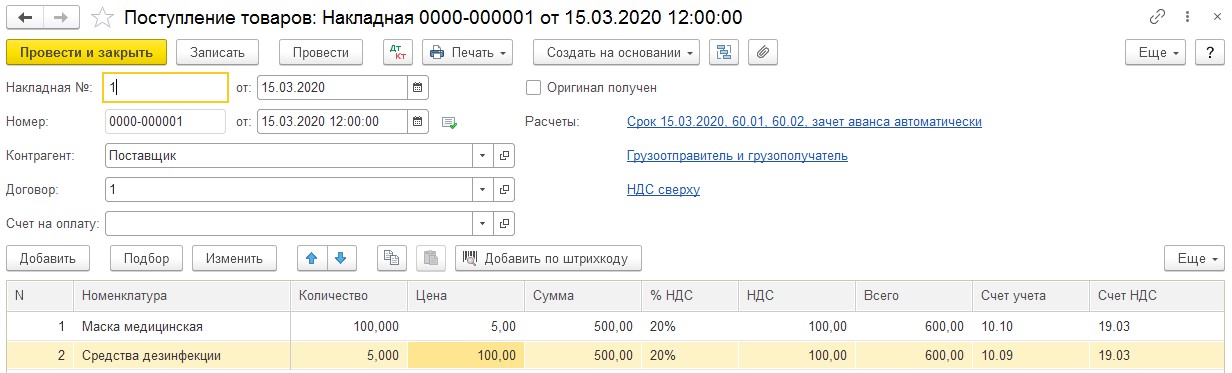The width and height of the screenshot is (1232, 373).
Task: Open the Создать на основании dropdown
Action: (616, 52)
